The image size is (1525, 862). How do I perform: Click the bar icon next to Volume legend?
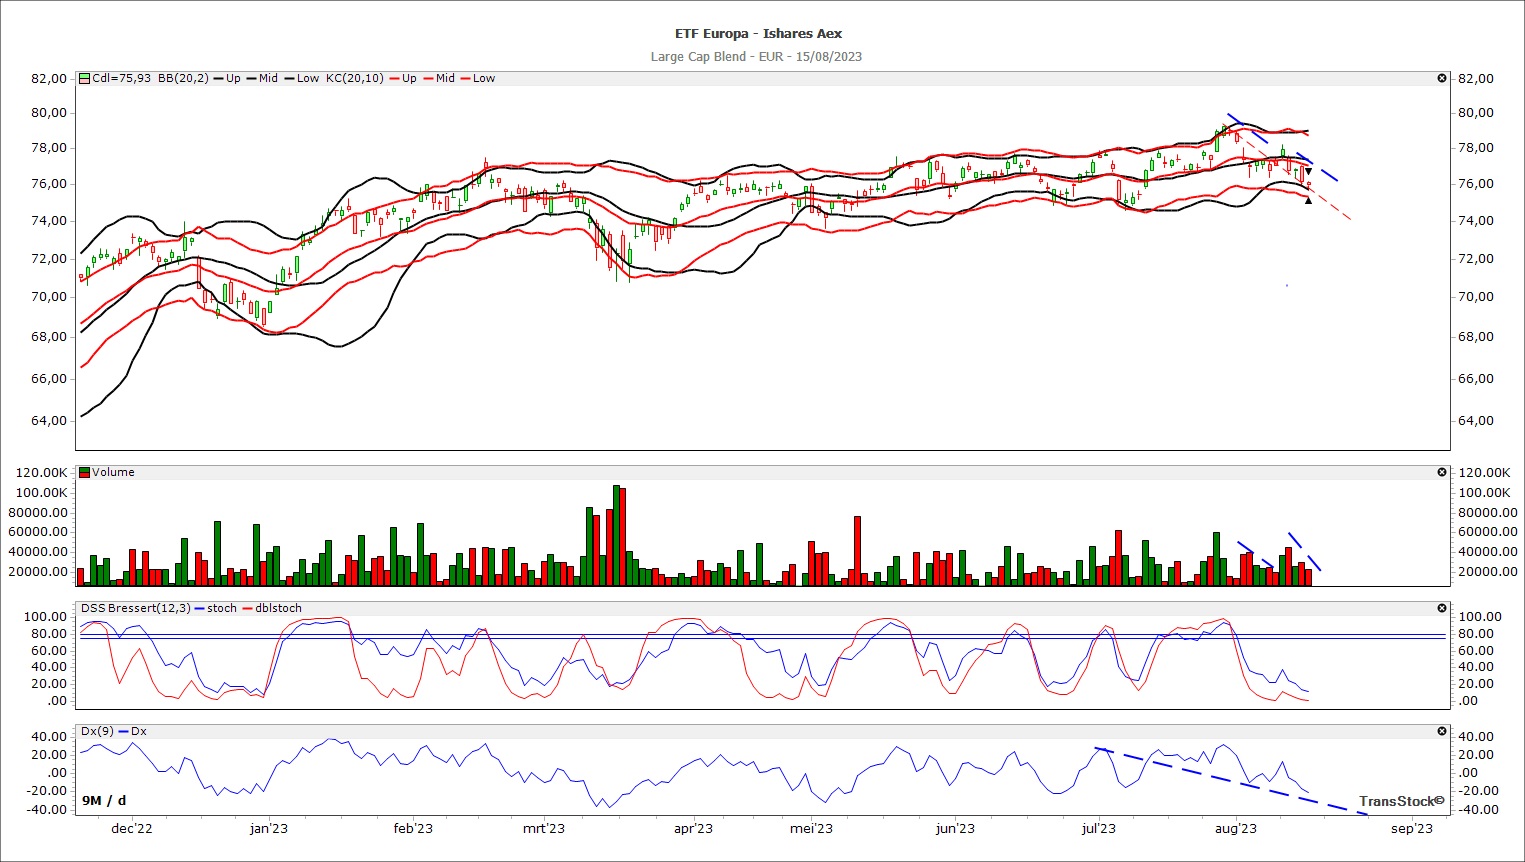pos(85,472)
